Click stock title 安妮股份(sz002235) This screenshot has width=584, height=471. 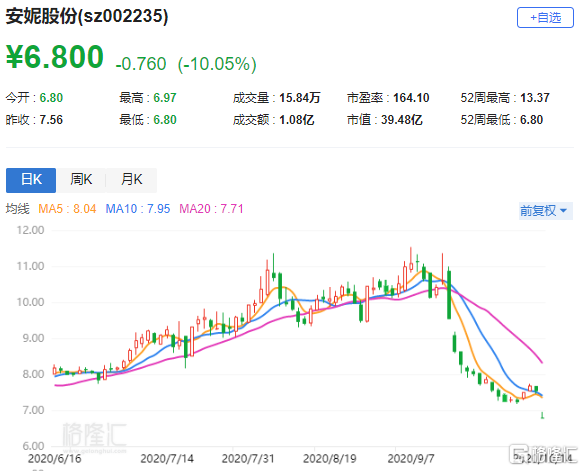click(x=87, y=16)
